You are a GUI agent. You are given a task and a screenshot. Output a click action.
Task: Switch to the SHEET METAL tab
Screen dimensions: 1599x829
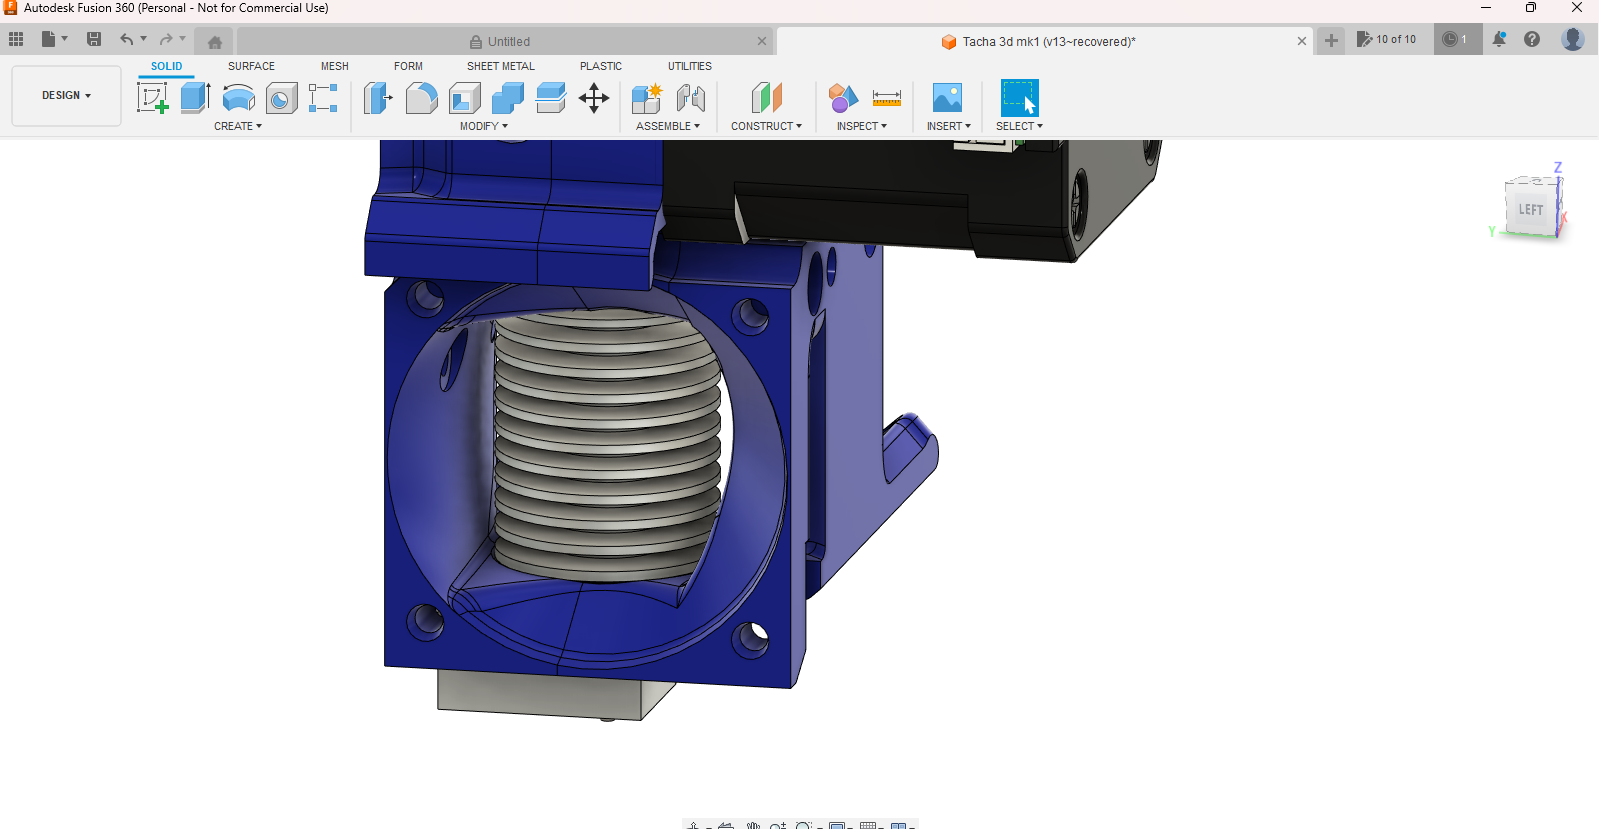click(501, 66)
